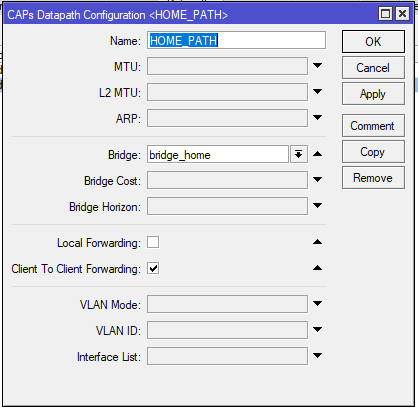Expand the VLAN Mode field arrow

318,304
